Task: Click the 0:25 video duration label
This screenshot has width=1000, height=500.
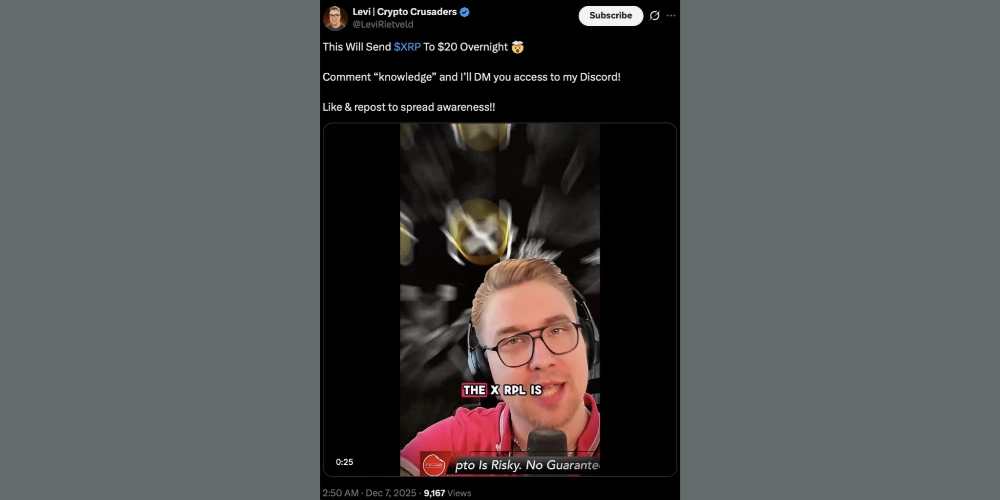Action: point(344,462)
